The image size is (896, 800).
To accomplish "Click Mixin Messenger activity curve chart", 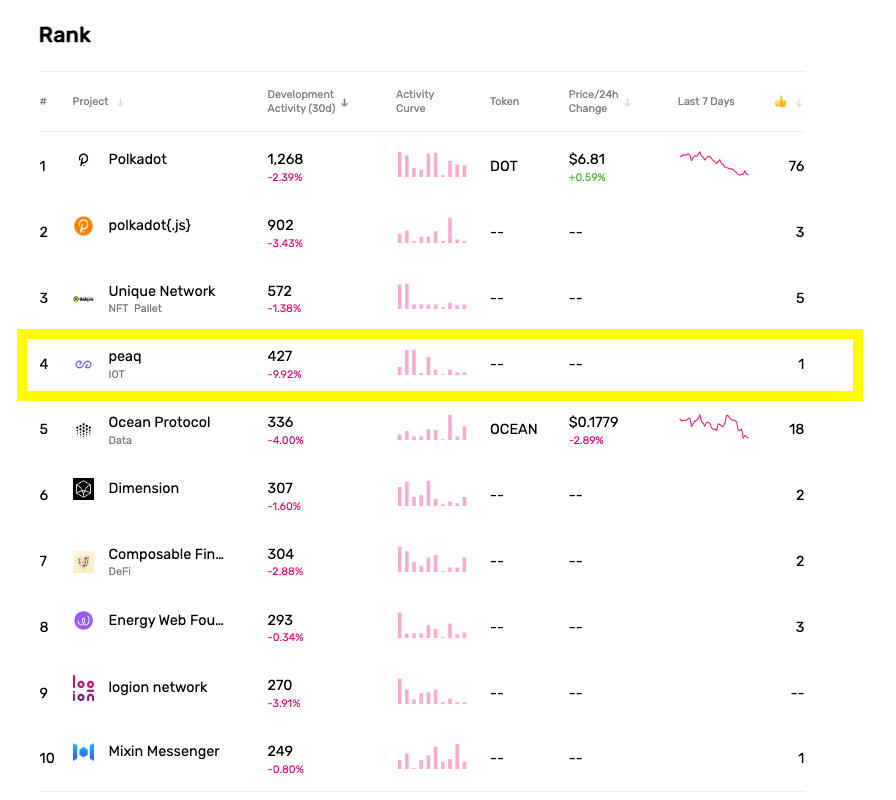I will click(x=432, y=757).
